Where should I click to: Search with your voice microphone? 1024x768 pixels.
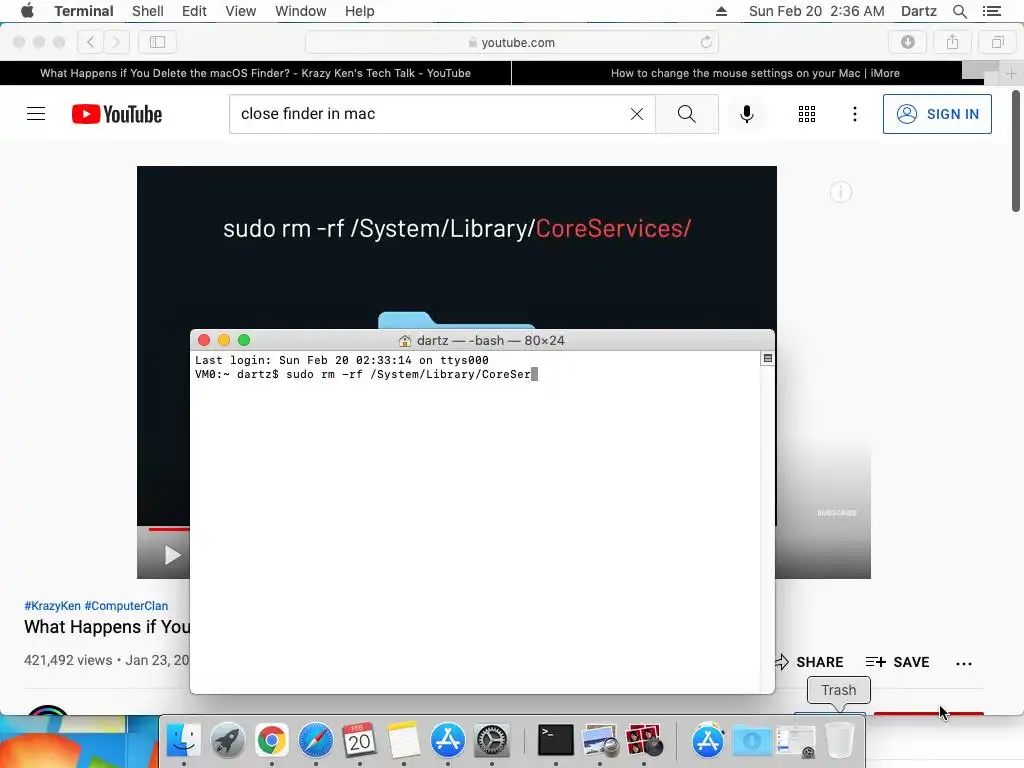[x=746, y=114]
